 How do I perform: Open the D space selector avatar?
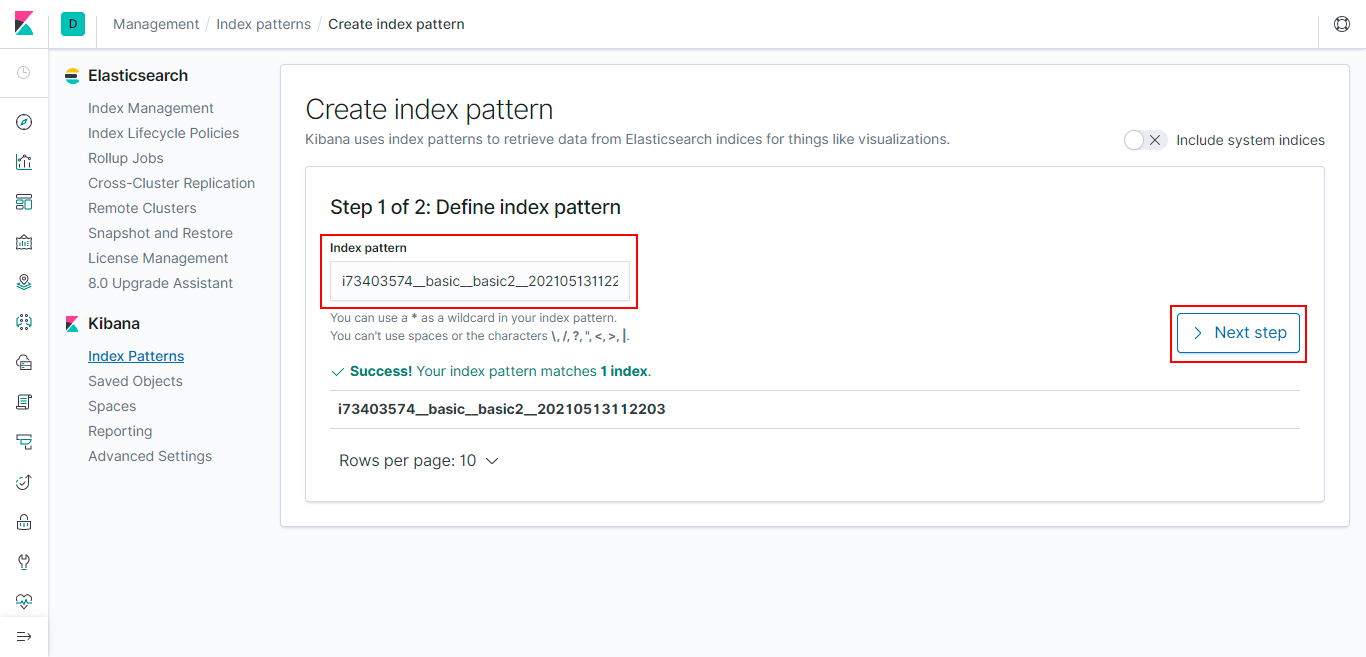[x=73, y=24]
